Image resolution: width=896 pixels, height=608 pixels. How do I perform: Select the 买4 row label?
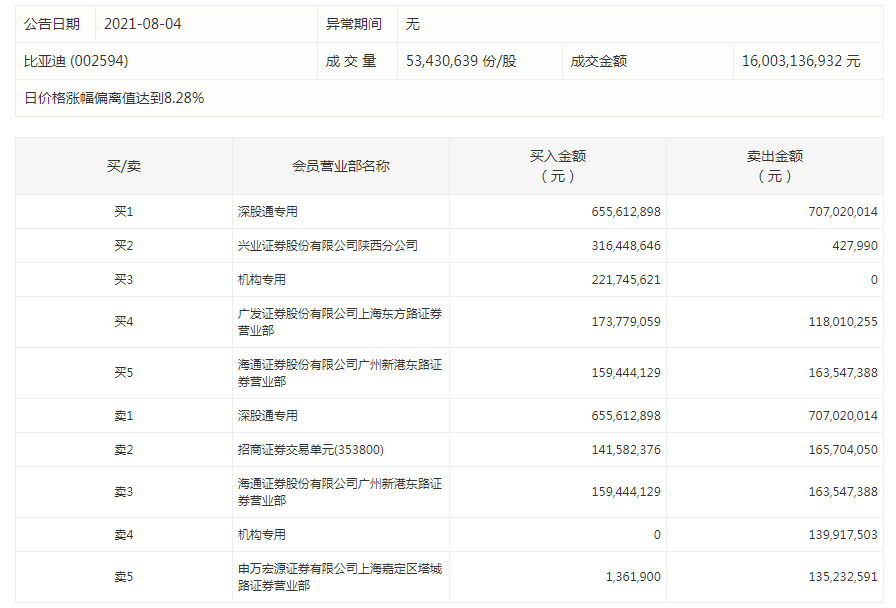[123, 322]
